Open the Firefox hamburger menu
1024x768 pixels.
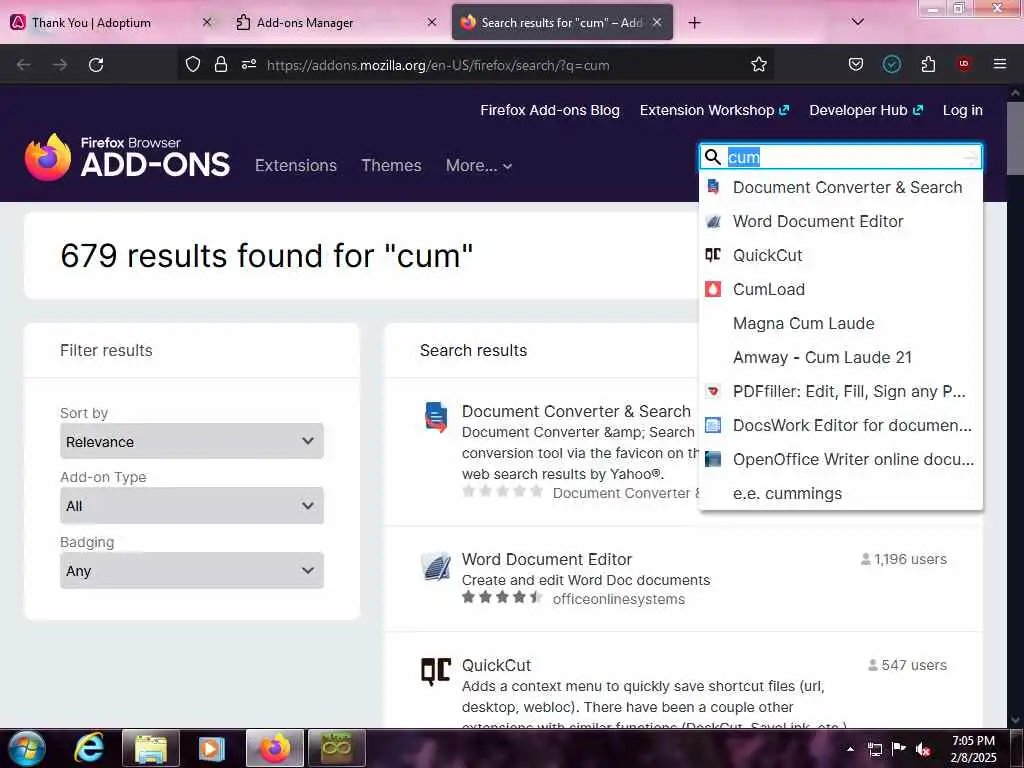click(x=999, y=64)
